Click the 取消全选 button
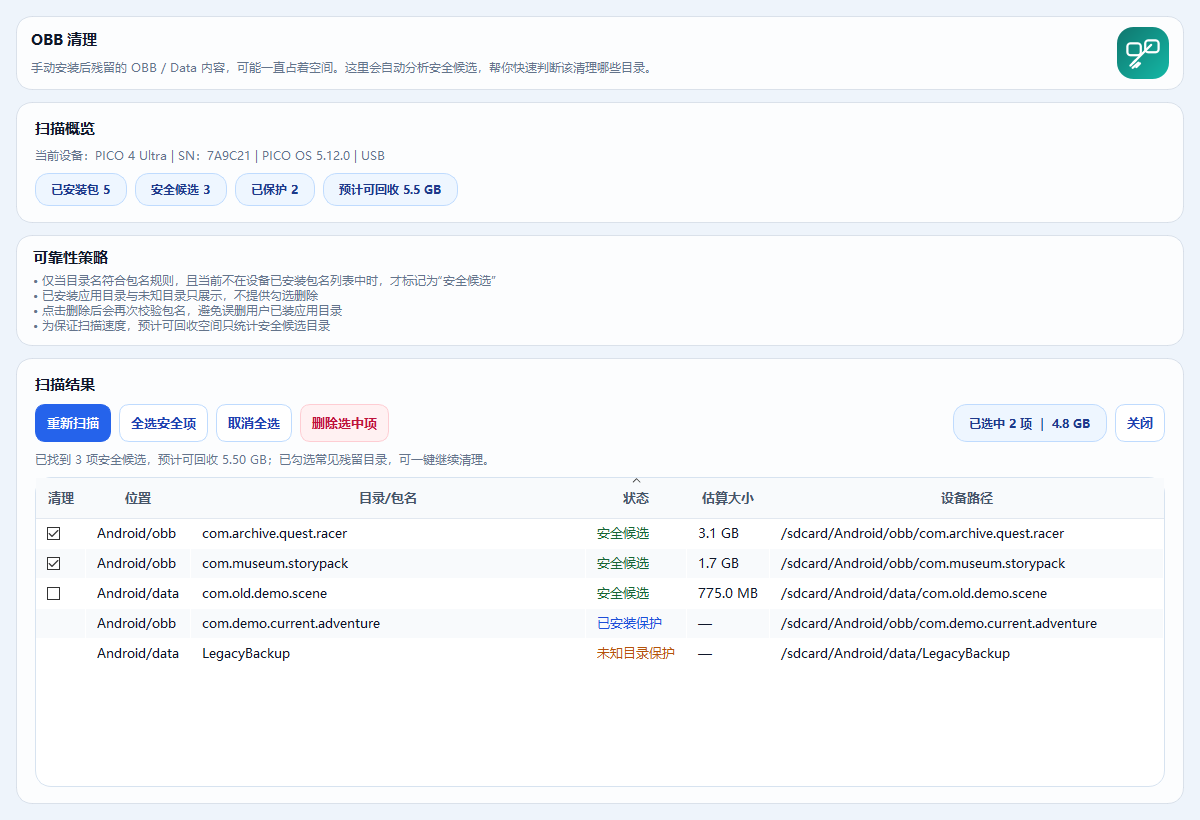 254,423
